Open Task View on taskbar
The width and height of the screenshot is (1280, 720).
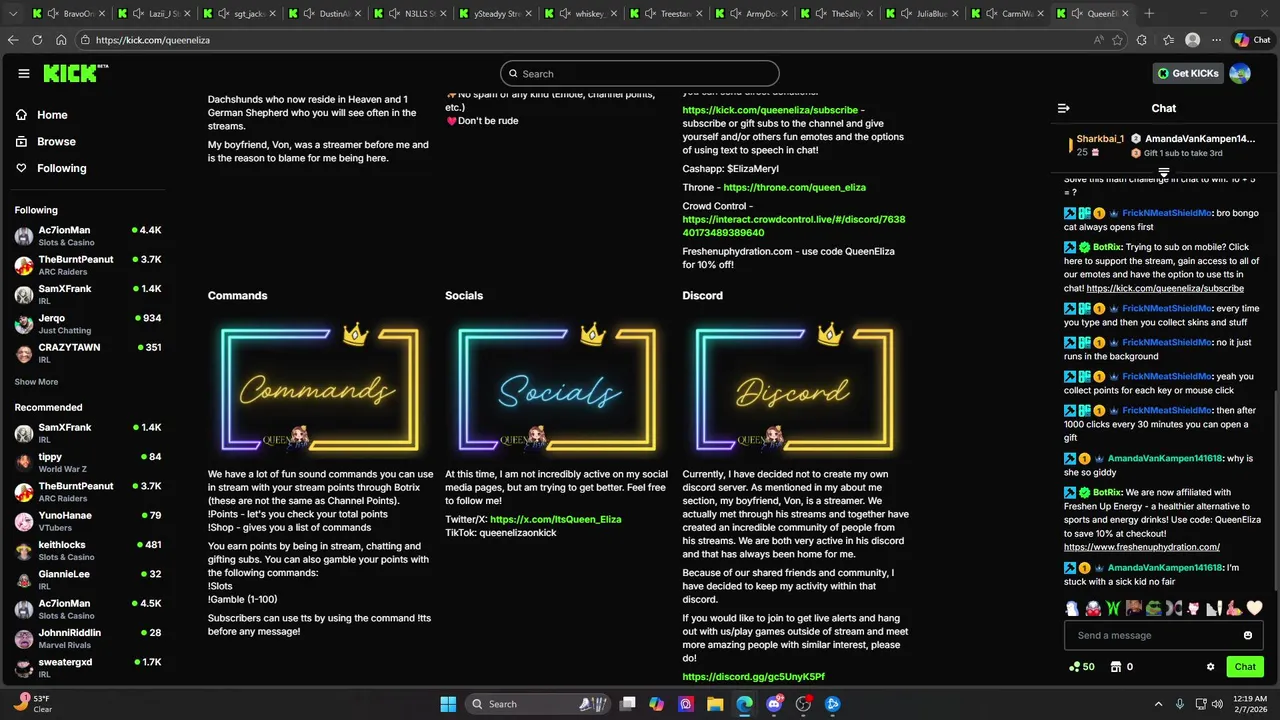coord(627,704)
